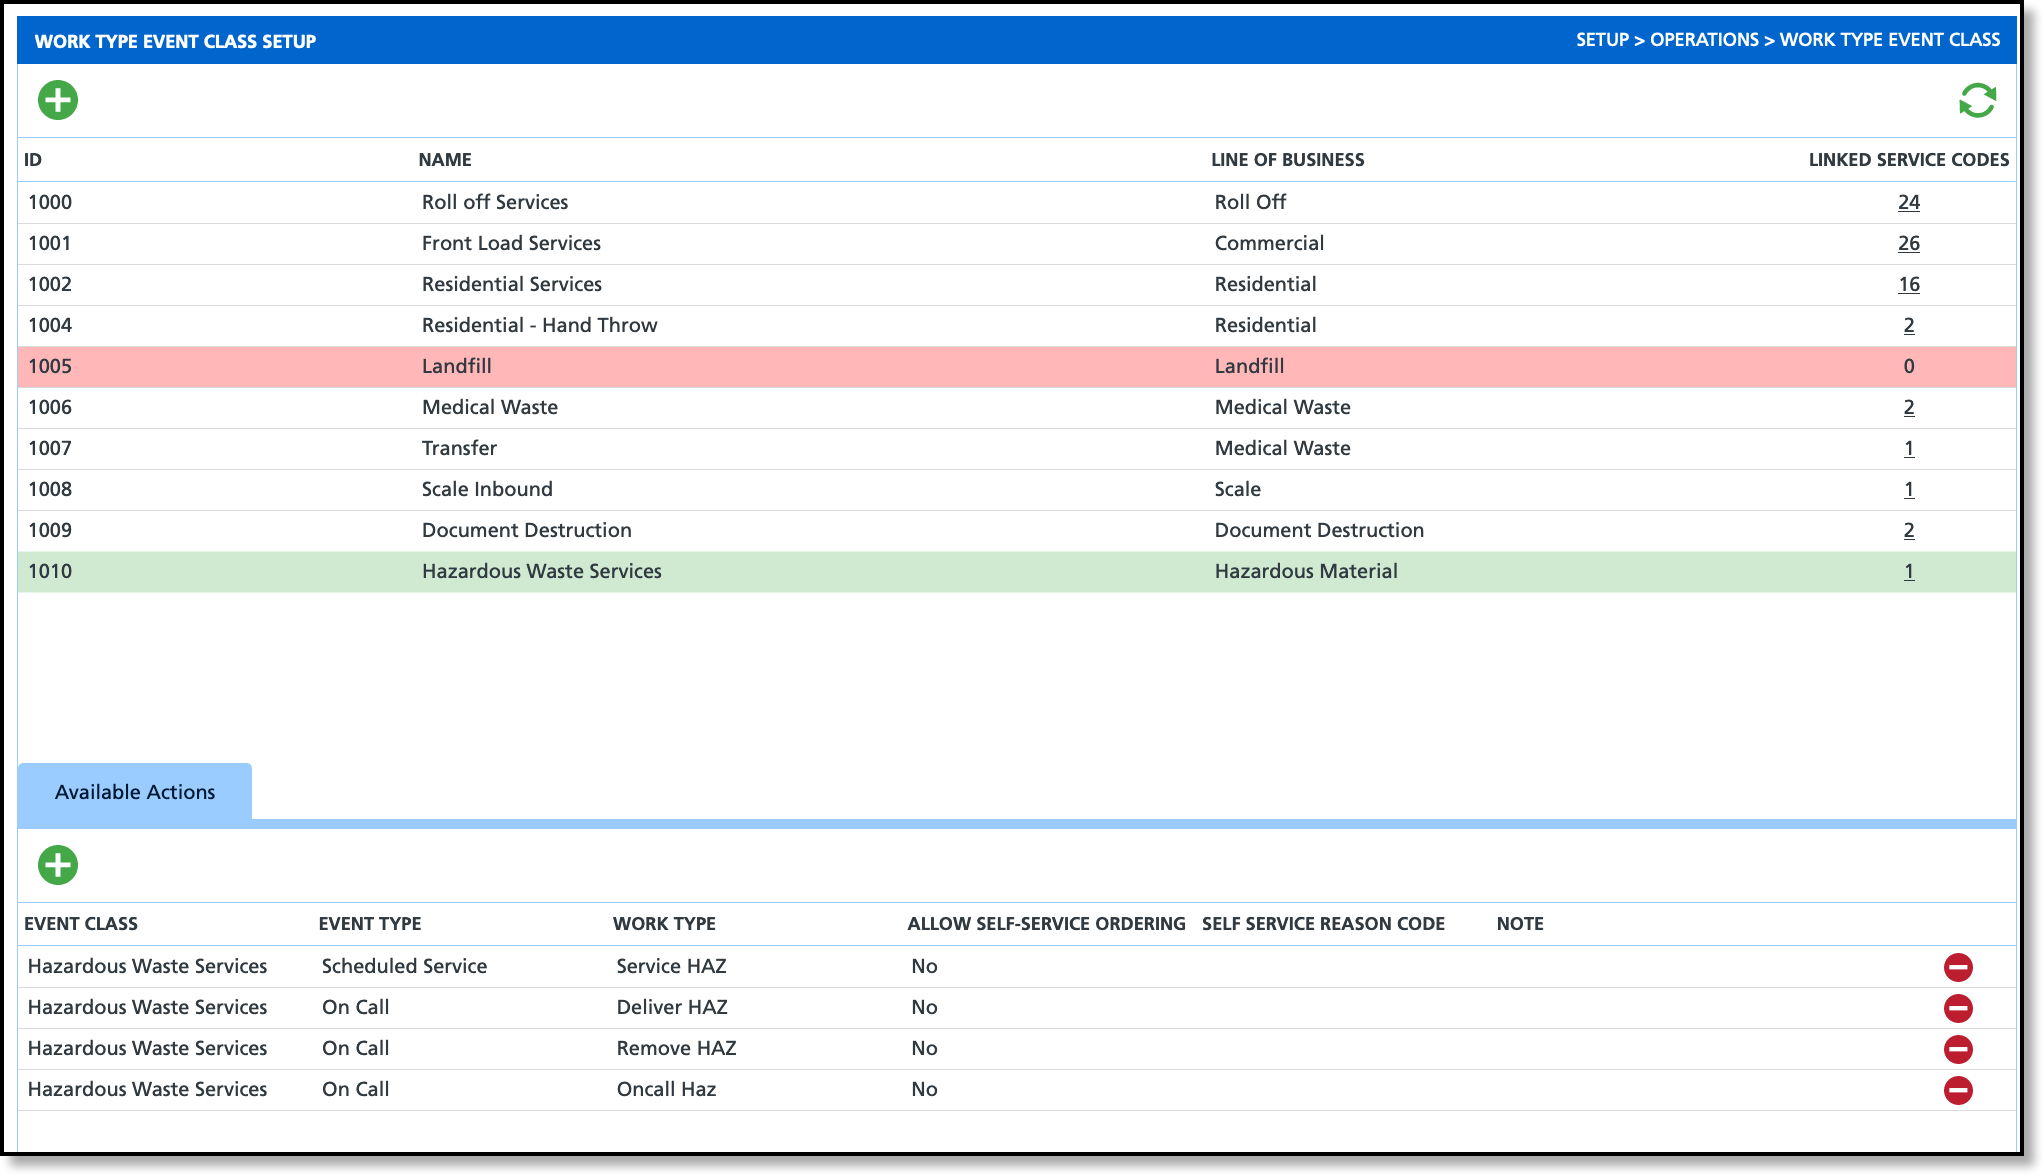
Task: Go to OPERATIONS in the breadcrumb
Action: tap(1704, 40)
